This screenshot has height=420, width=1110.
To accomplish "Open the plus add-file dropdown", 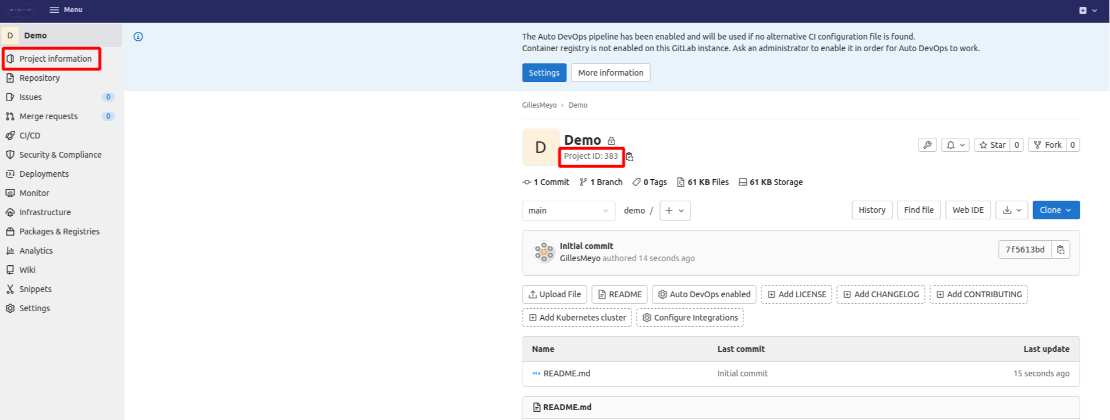I will pos(675,210).
